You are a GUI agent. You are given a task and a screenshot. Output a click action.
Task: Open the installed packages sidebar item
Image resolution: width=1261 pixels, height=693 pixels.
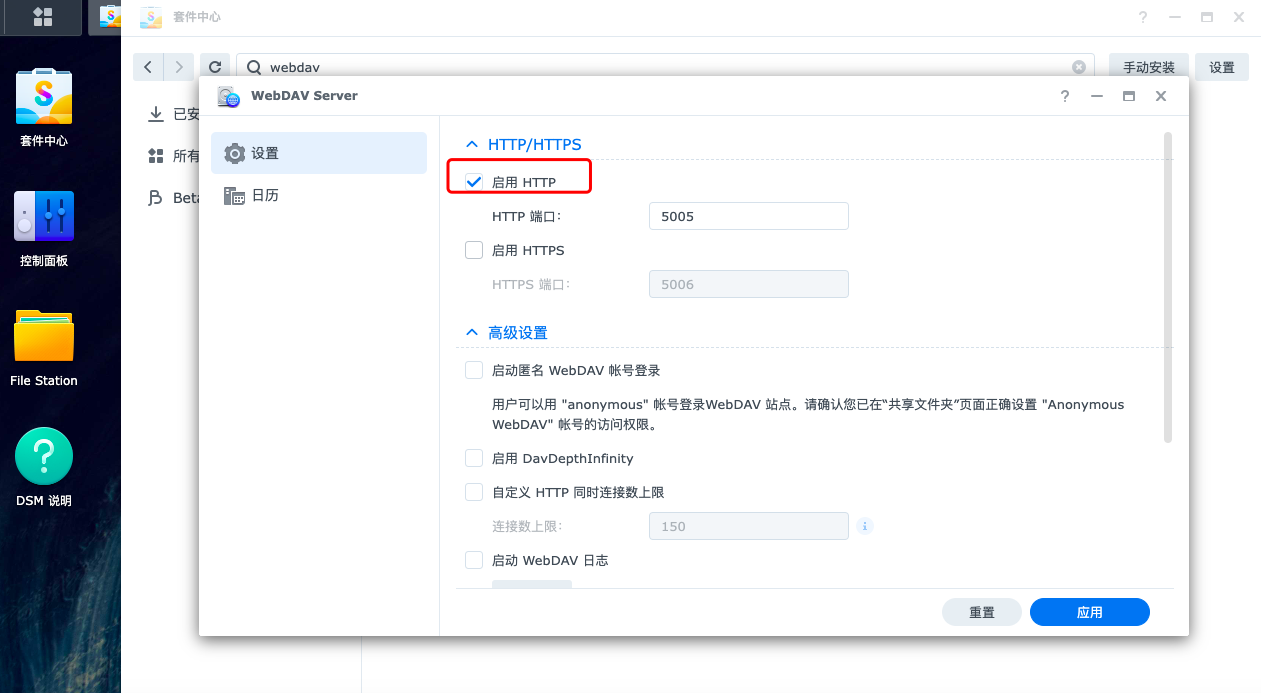(173, 114)
